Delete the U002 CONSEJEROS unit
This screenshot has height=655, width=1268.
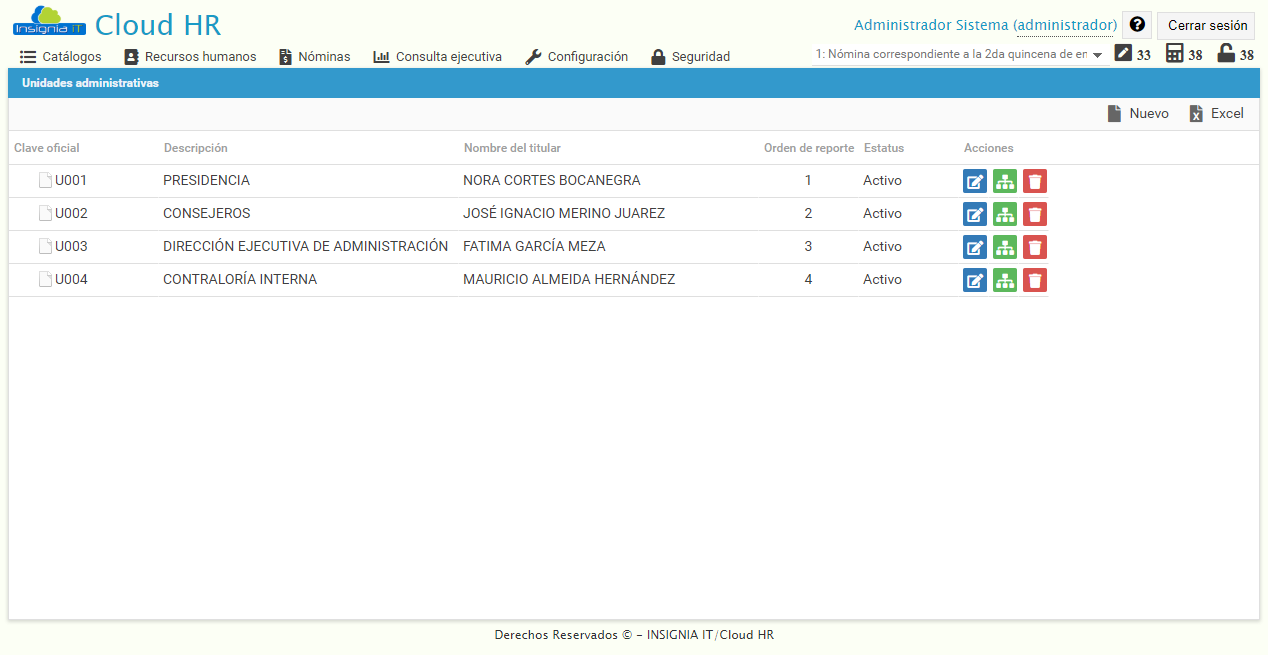point(1034,214)
